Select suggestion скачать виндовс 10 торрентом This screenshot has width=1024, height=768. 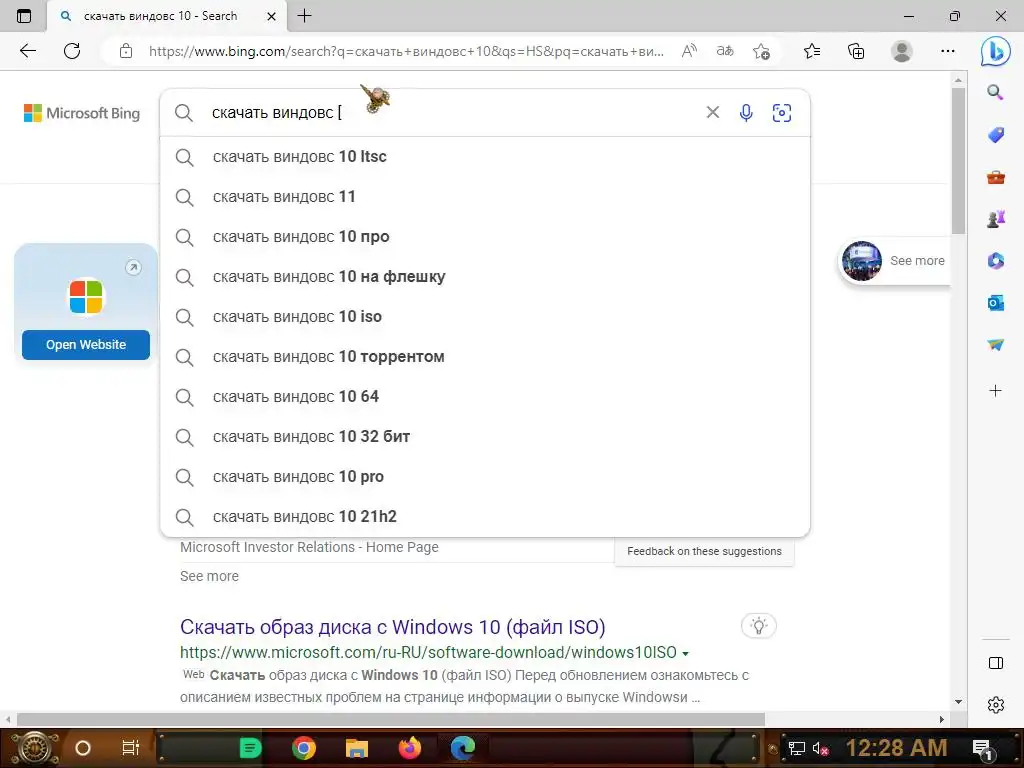click(485, 357)
